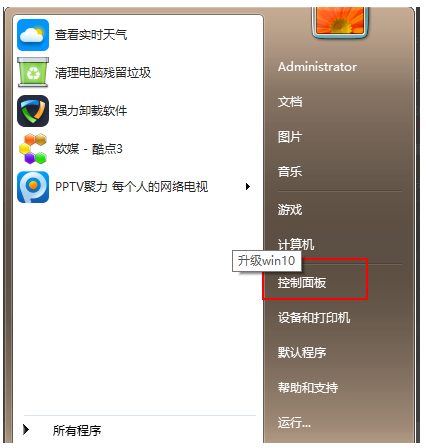Open the Administrator personal folder
Image resolution: width=426 pixels, height=448 pixels.
pyautogui.click(x=317, y=67)
